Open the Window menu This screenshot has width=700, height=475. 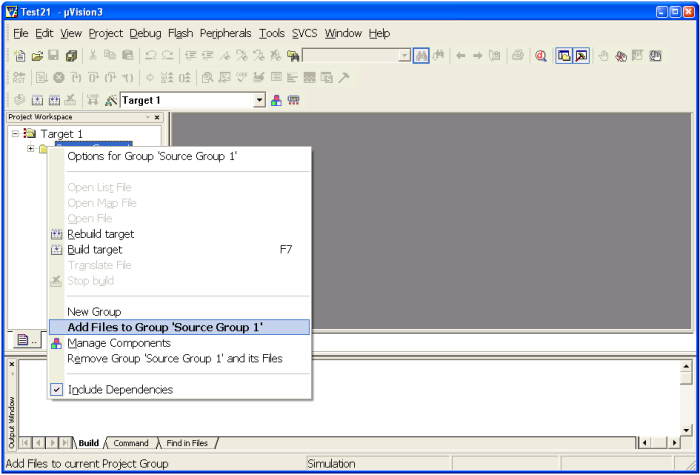(343, 33)
